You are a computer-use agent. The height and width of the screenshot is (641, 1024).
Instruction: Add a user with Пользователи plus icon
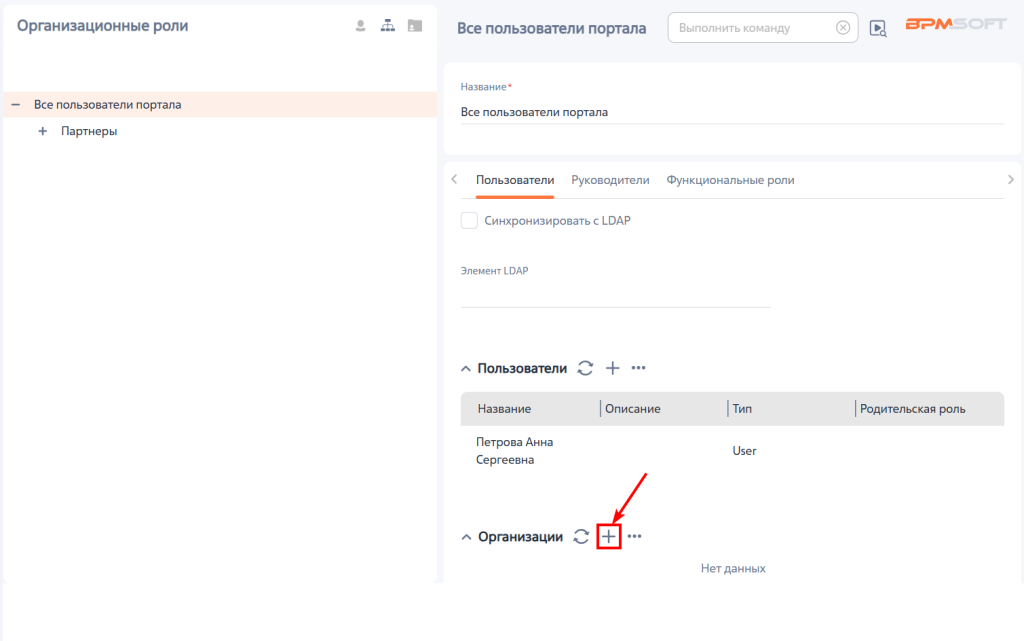[x=613, y=368]
